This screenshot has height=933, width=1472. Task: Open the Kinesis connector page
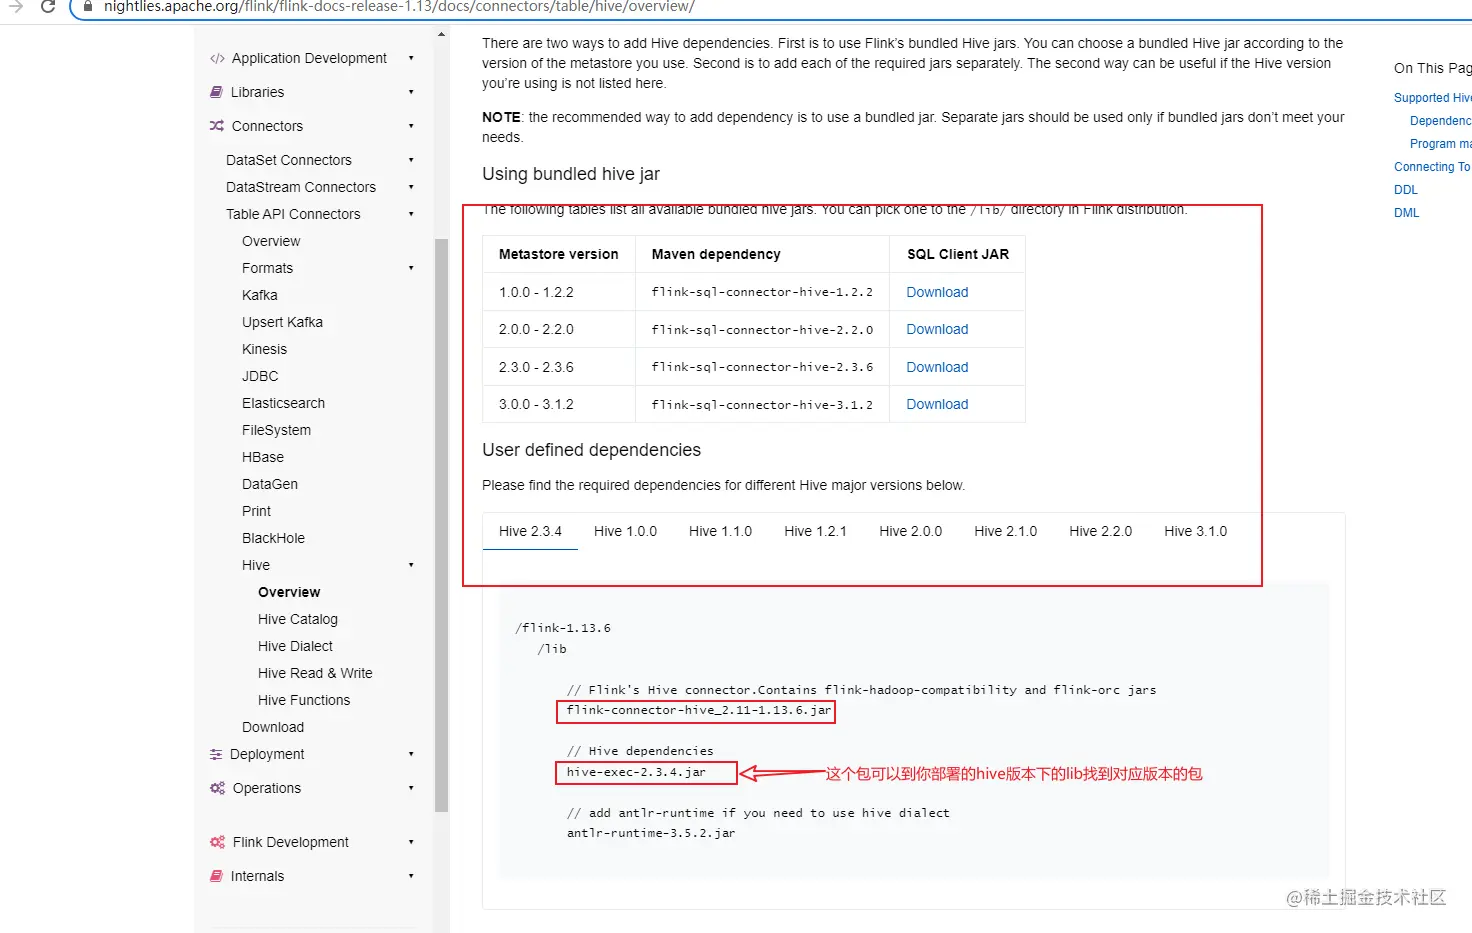coord(264,349)
